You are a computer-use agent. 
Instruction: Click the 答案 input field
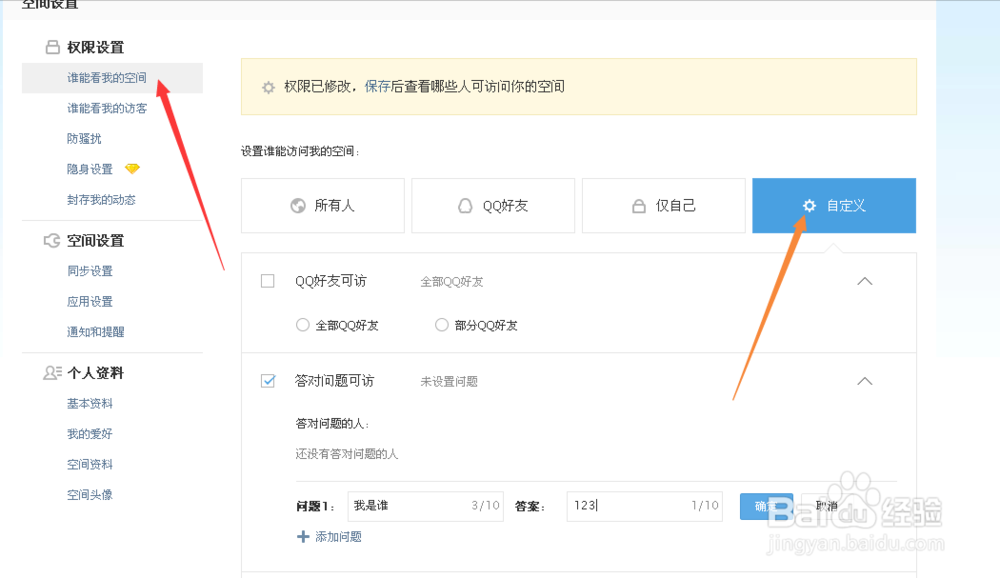pyautogui.click(x=628, y=506)
